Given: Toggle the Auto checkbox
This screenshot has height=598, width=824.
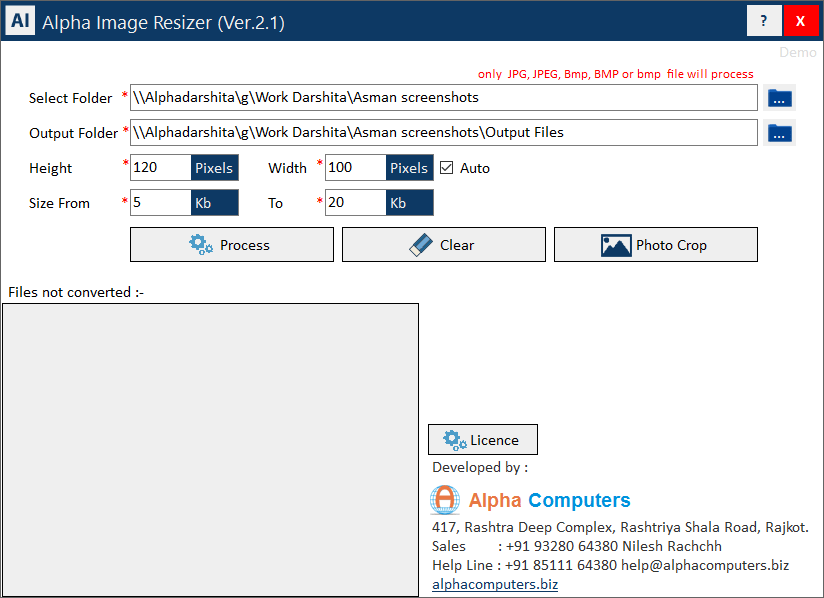Looking at the screenshot, I should coord(447,168).
